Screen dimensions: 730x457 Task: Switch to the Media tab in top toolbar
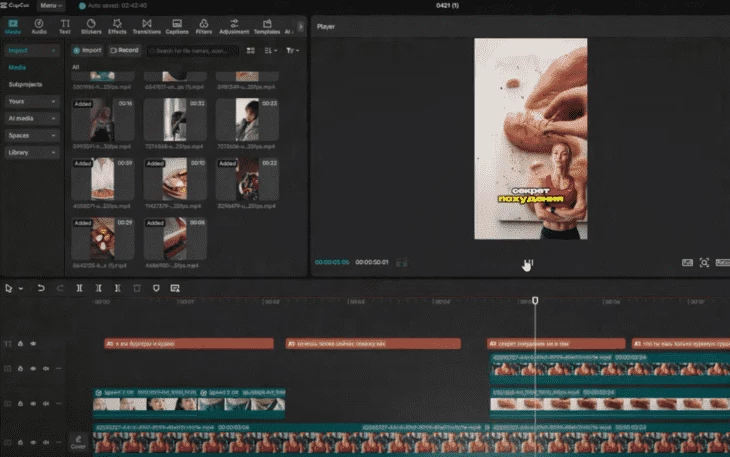(13, 27)
